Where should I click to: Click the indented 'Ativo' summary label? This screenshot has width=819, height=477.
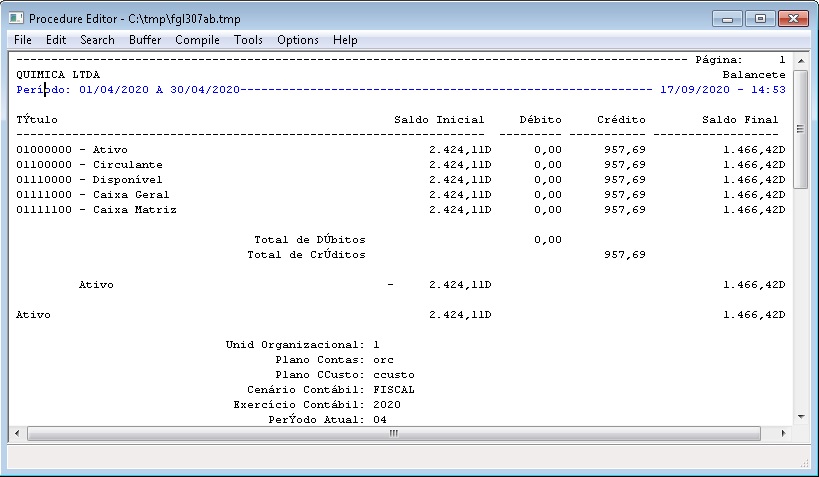[x=96, y=285]
